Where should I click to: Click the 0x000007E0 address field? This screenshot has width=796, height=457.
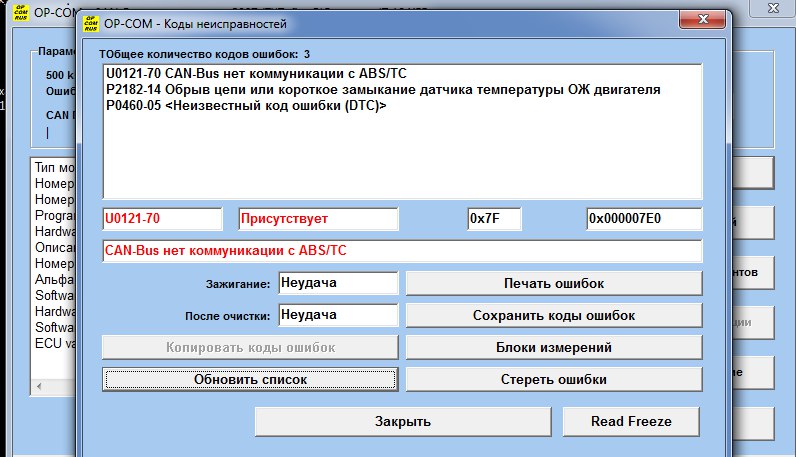tap(644, 218)
